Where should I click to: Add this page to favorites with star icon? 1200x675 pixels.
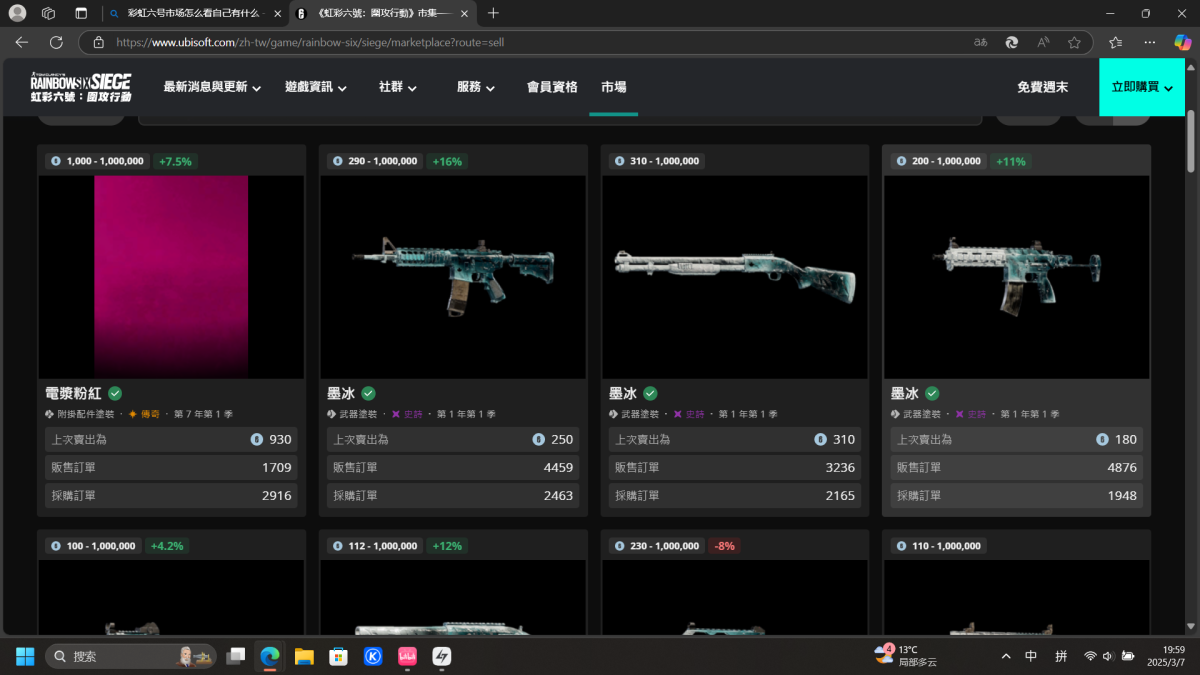[x=1074, y=43]
